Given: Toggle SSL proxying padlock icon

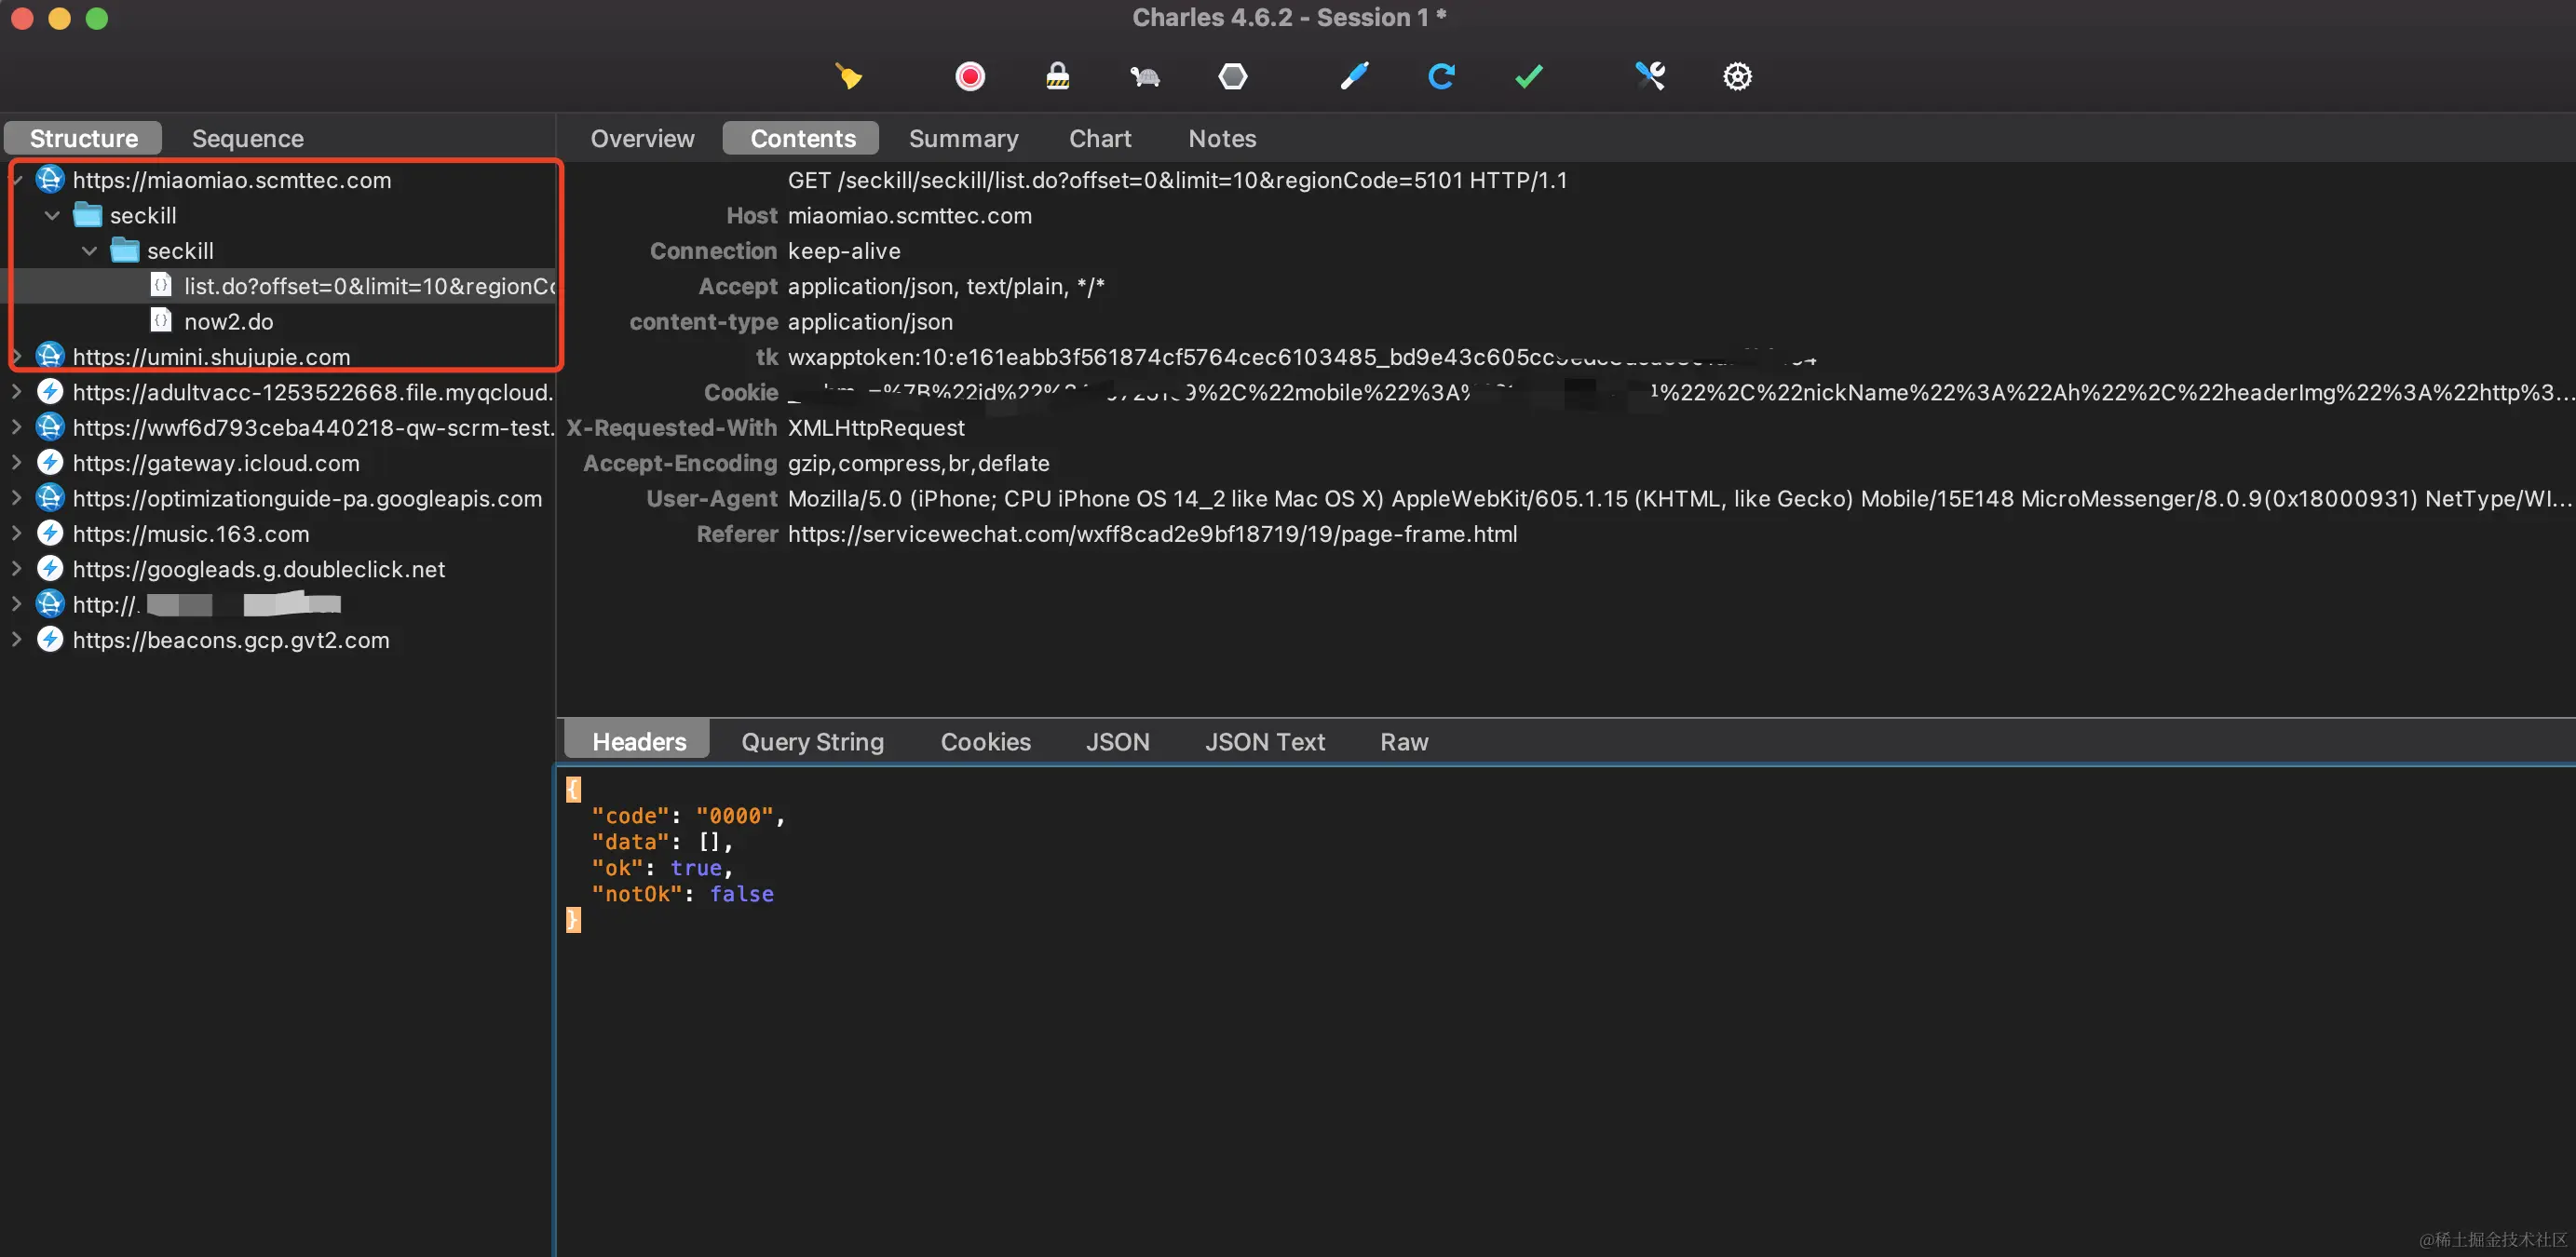Looking at the screenshot, I should tap(1057, 76).
